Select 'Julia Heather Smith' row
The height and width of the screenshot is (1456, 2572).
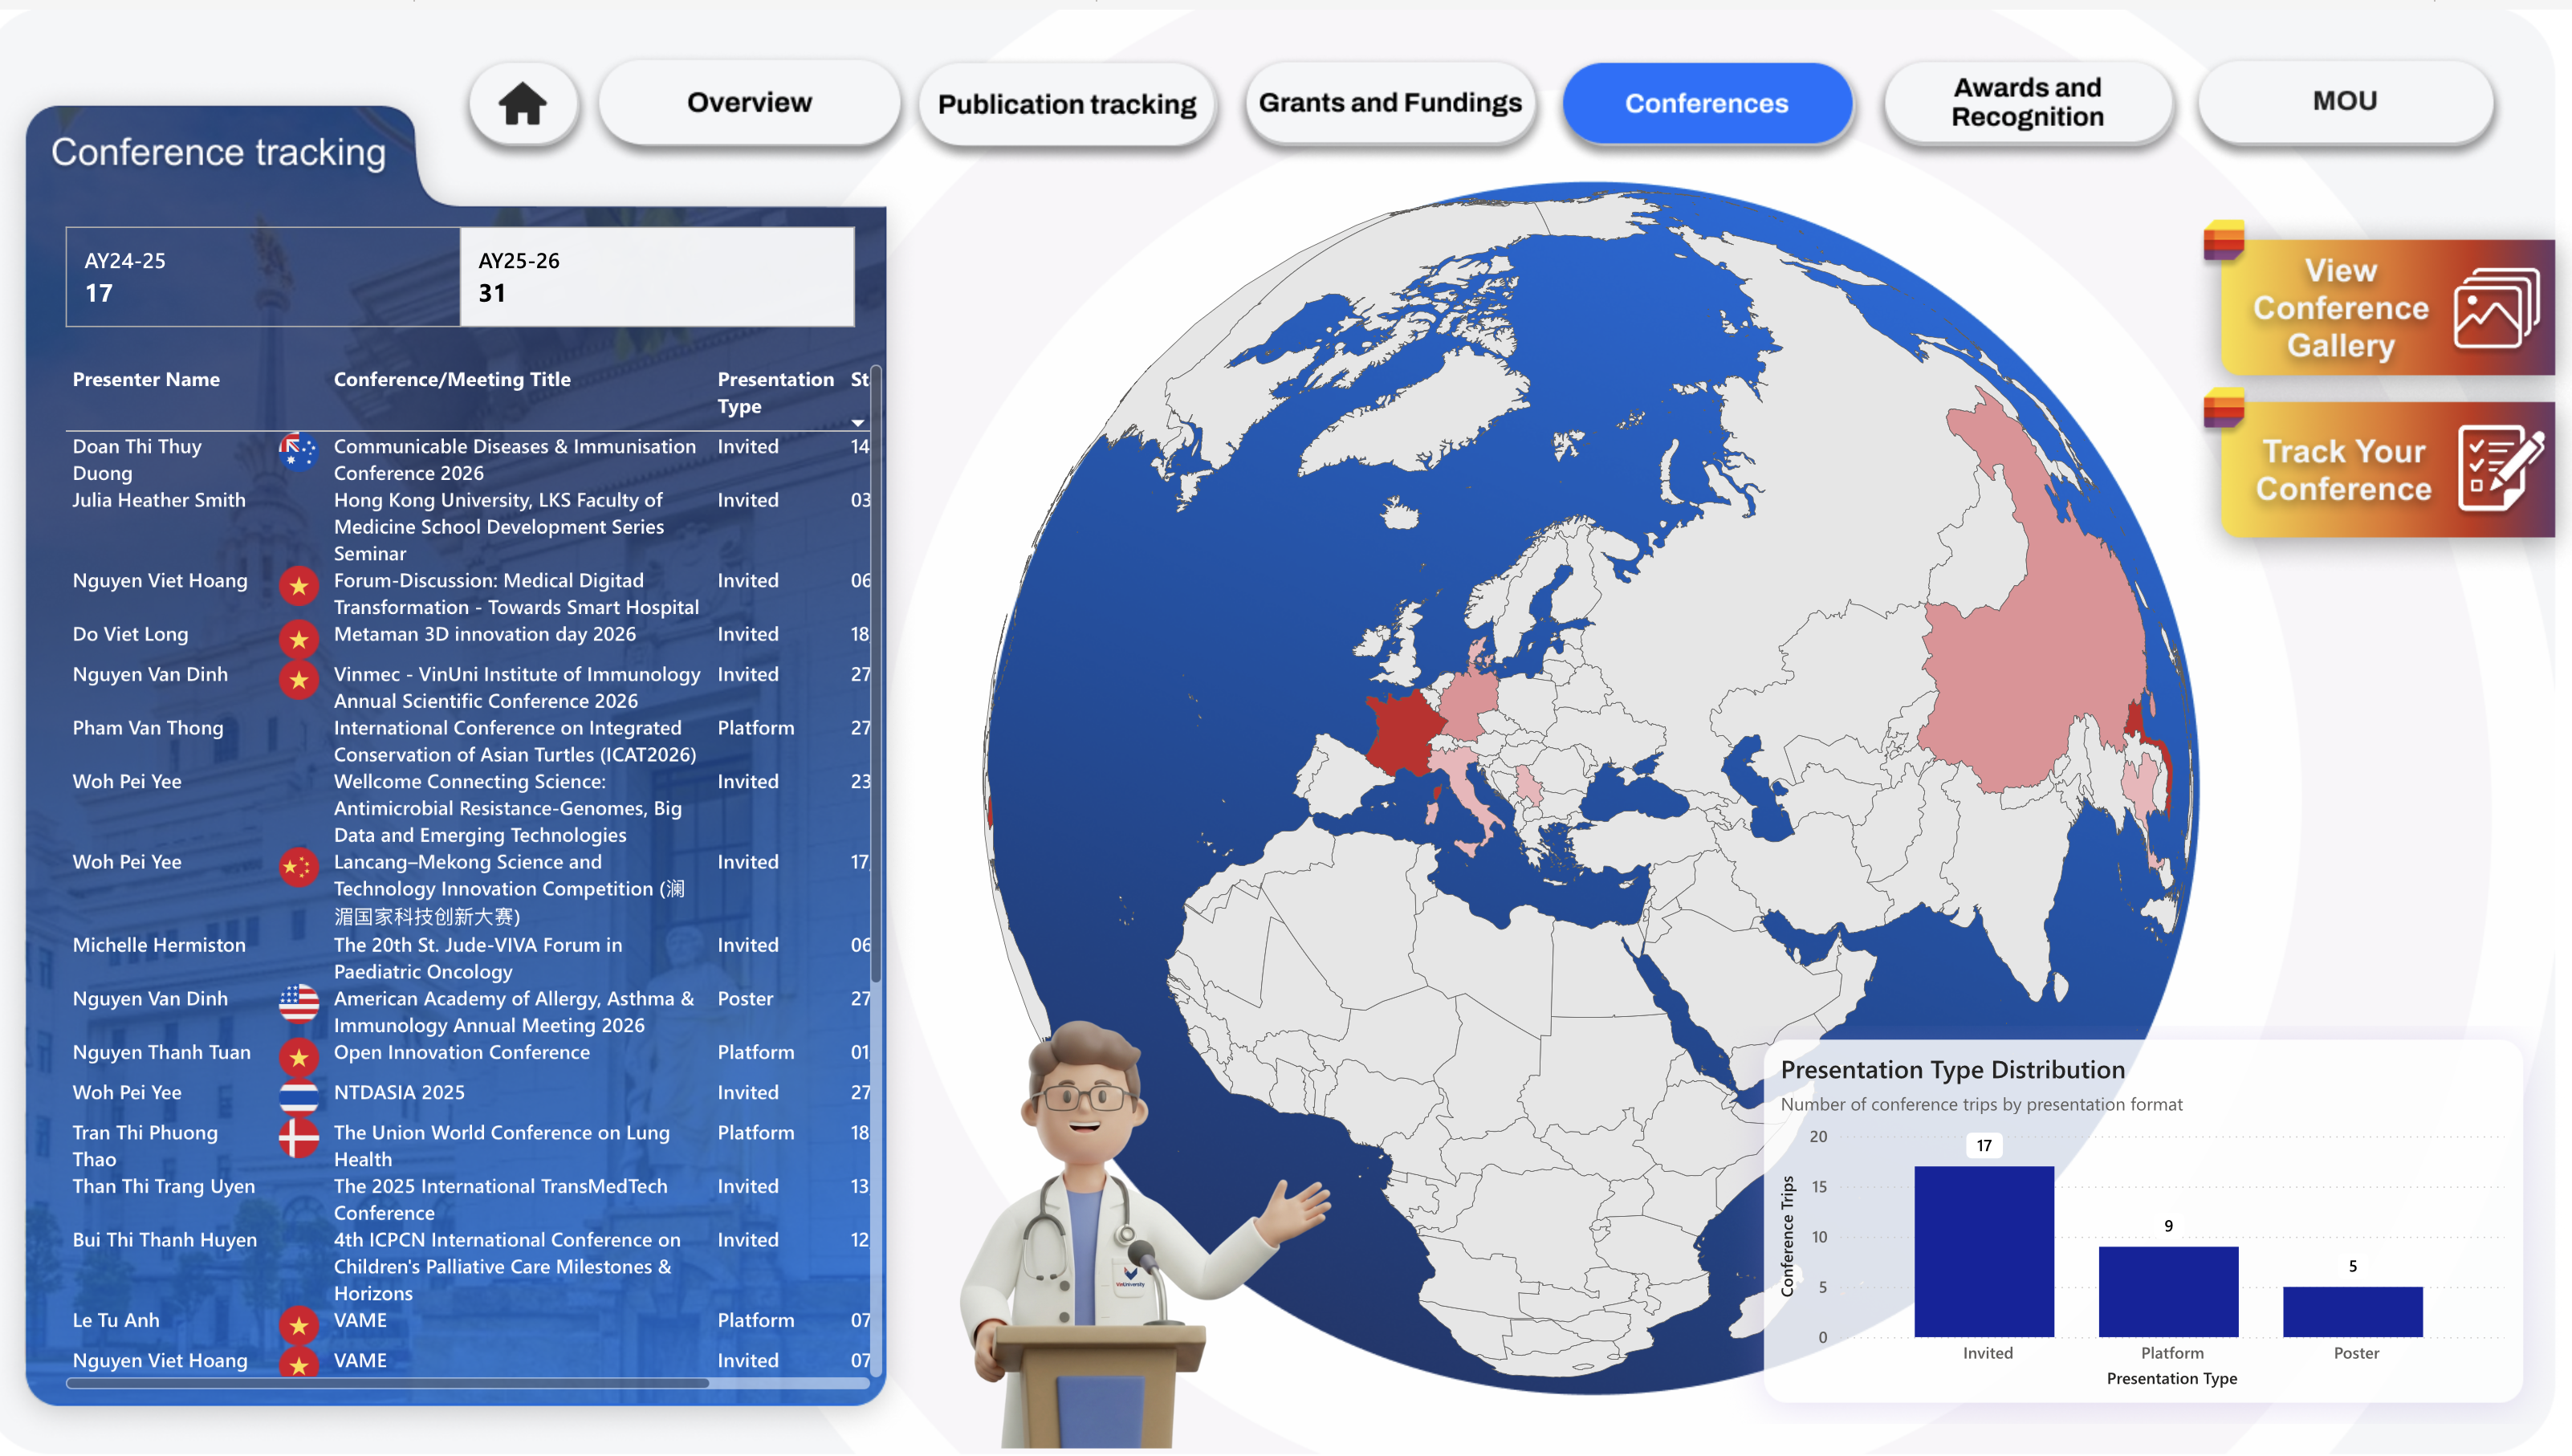[468, 526]
